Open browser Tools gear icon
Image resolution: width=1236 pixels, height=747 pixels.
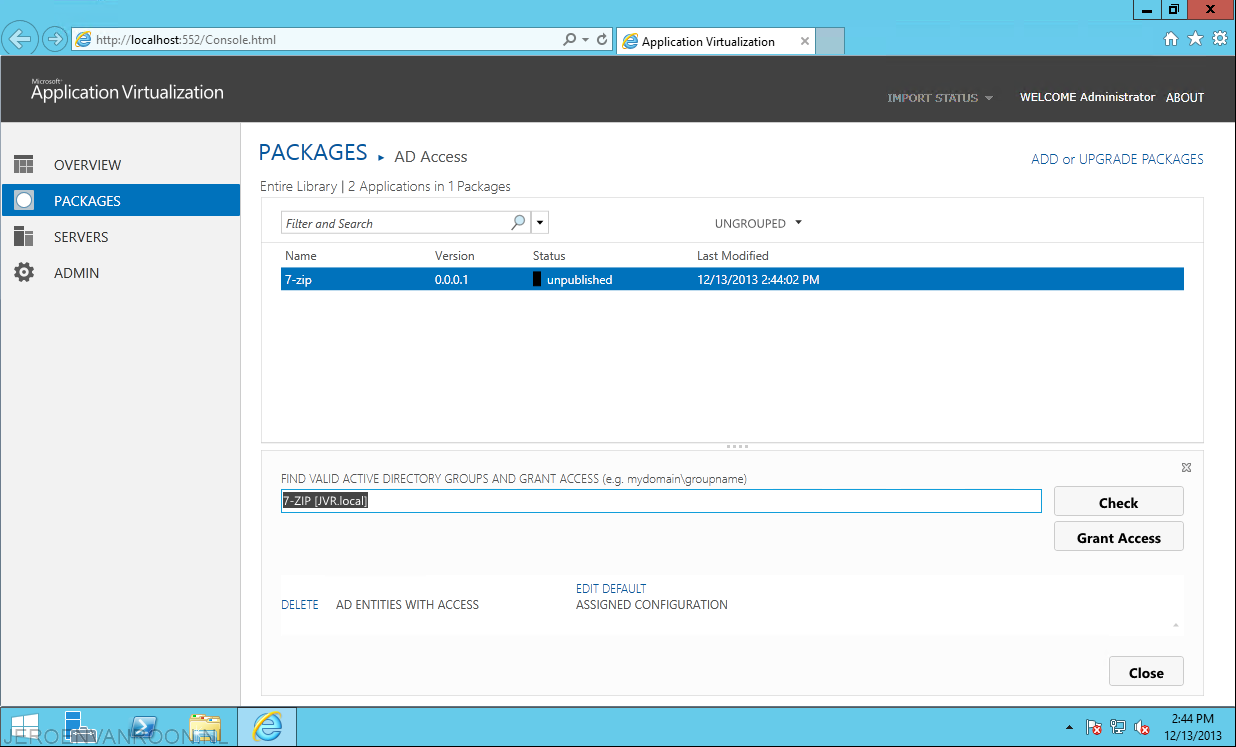[1219, 39]
